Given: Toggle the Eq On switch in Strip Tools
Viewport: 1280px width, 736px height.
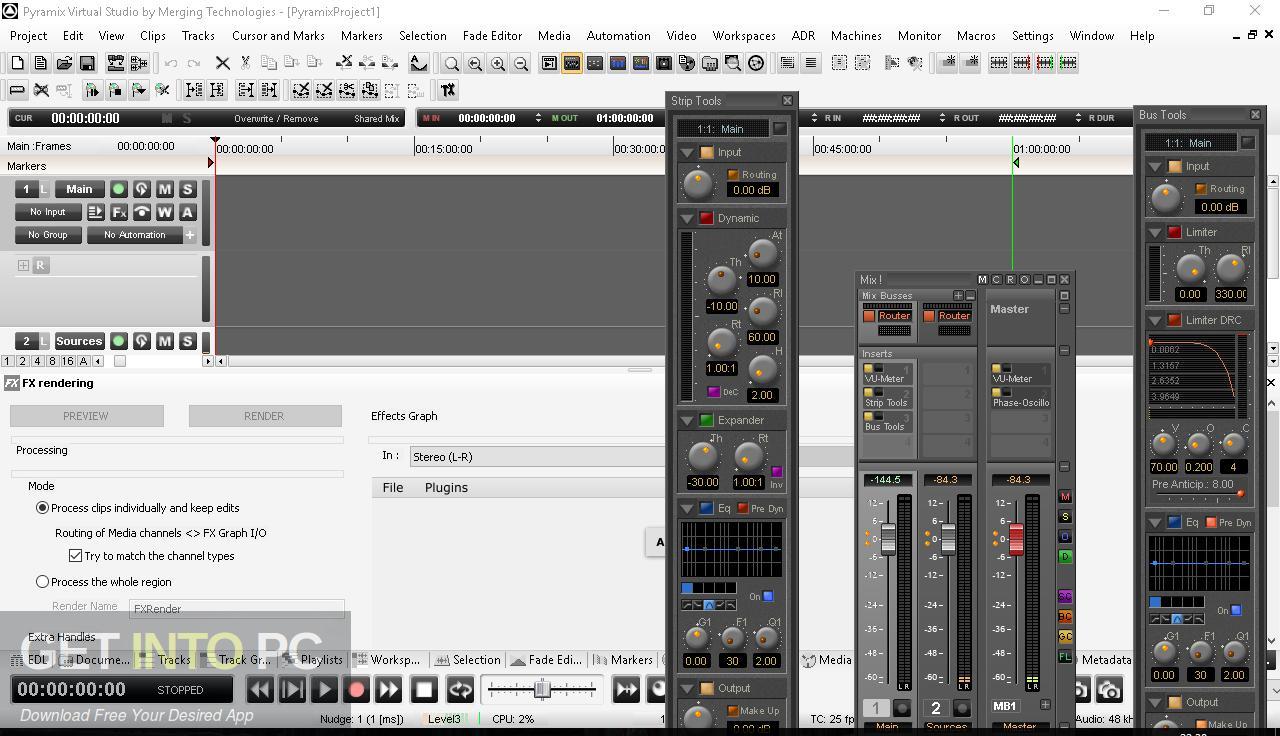Looking at the screenshot, I should point(768,597).
